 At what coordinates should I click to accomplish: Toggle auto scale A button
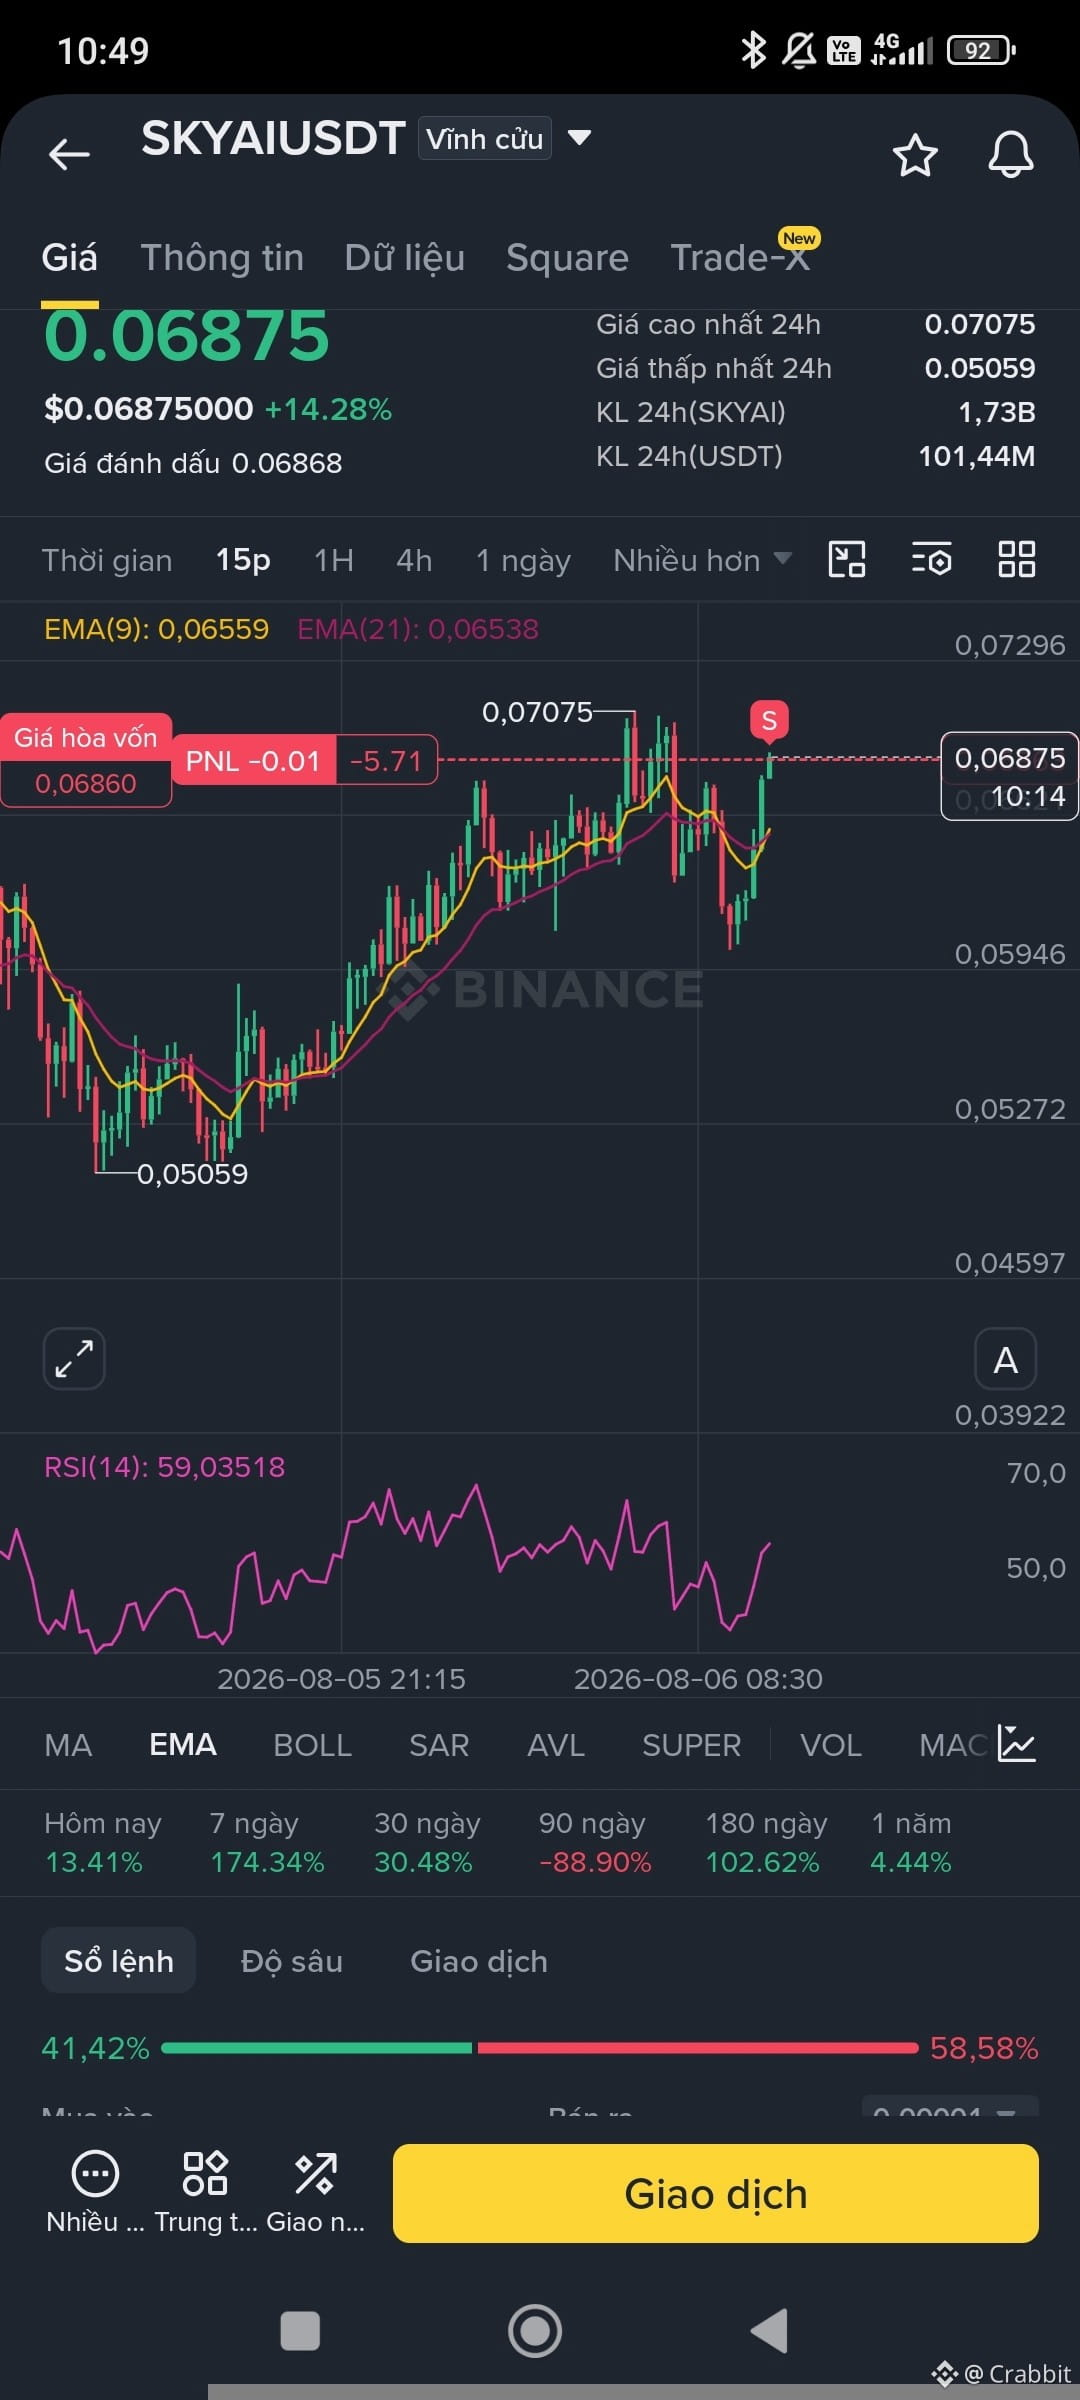pos(1005,1359)
